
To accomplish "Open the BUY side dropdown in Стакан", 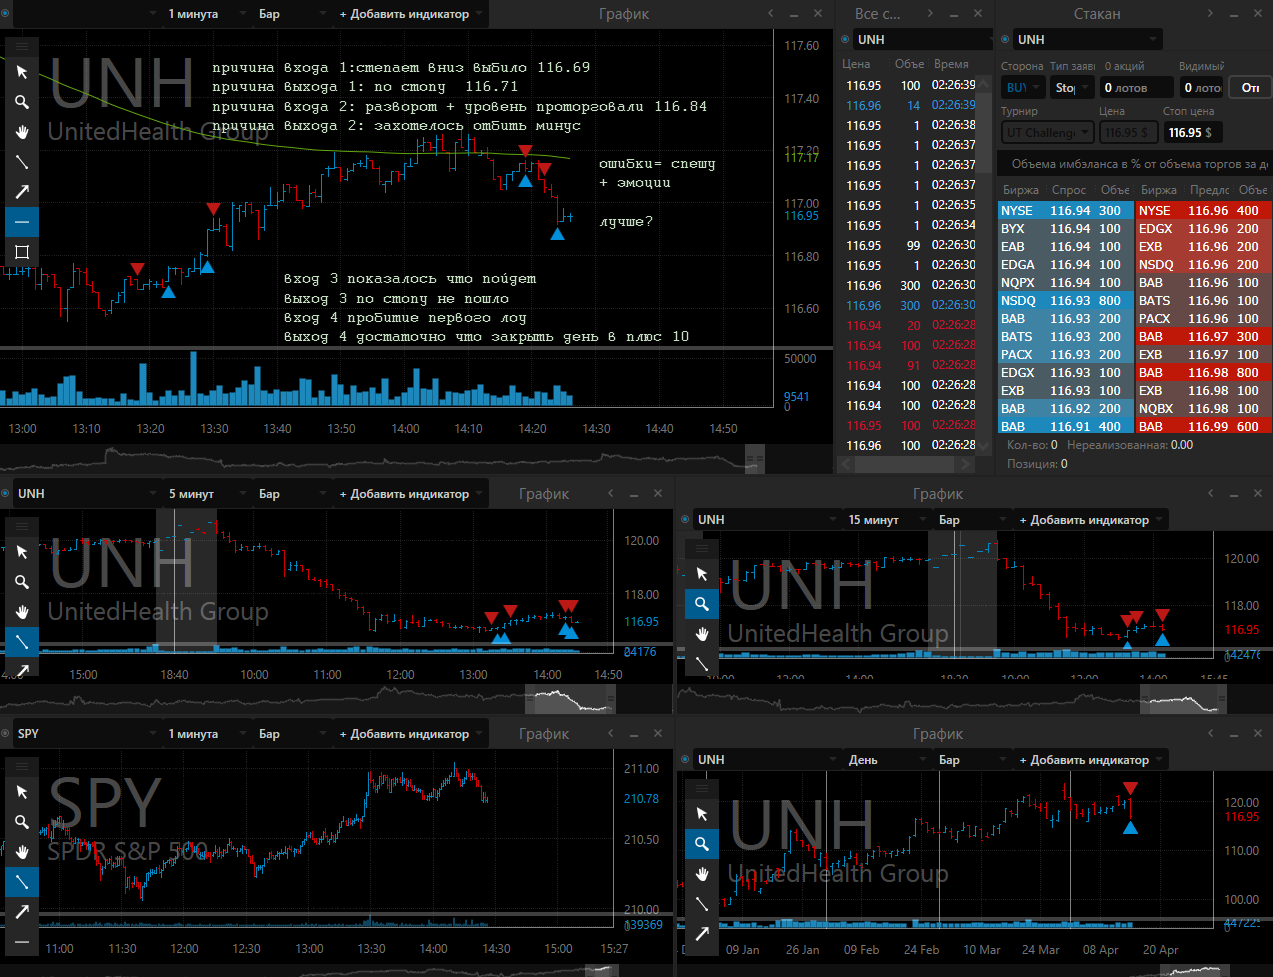I will (x=1023, y=88).
